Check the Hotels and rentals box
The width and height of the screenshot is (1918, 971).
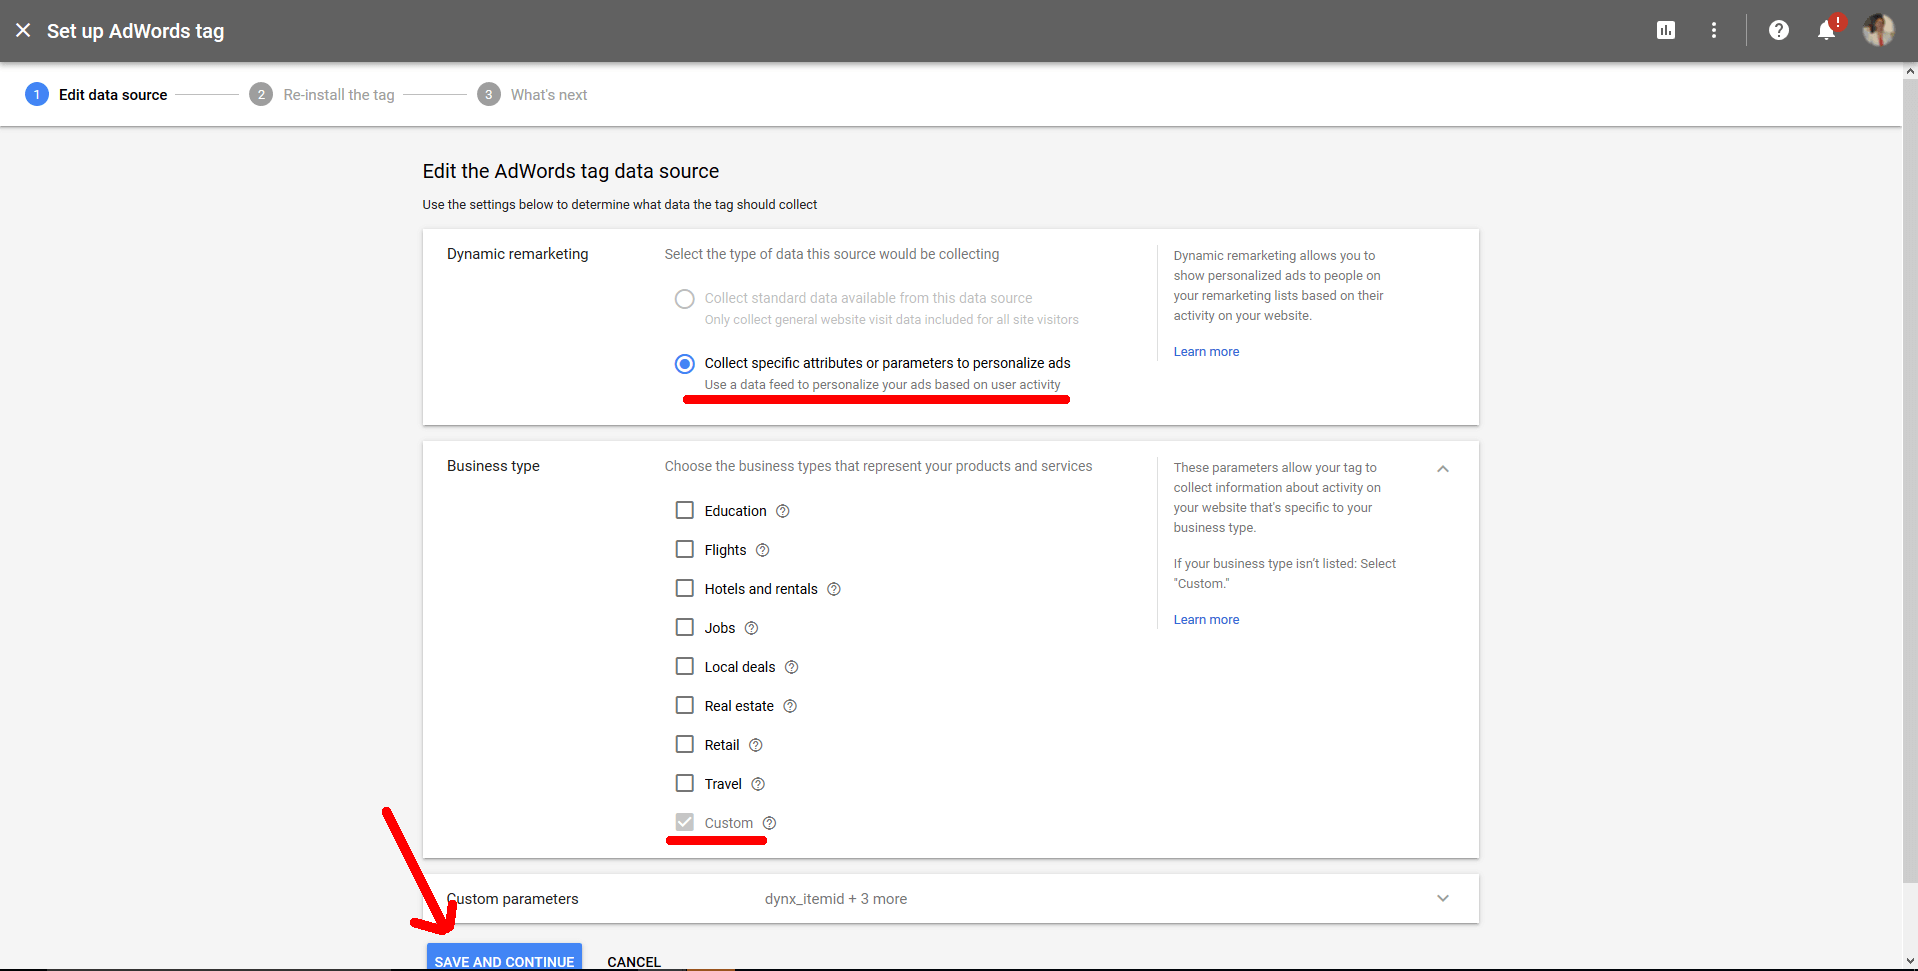[x=685, y=588]
